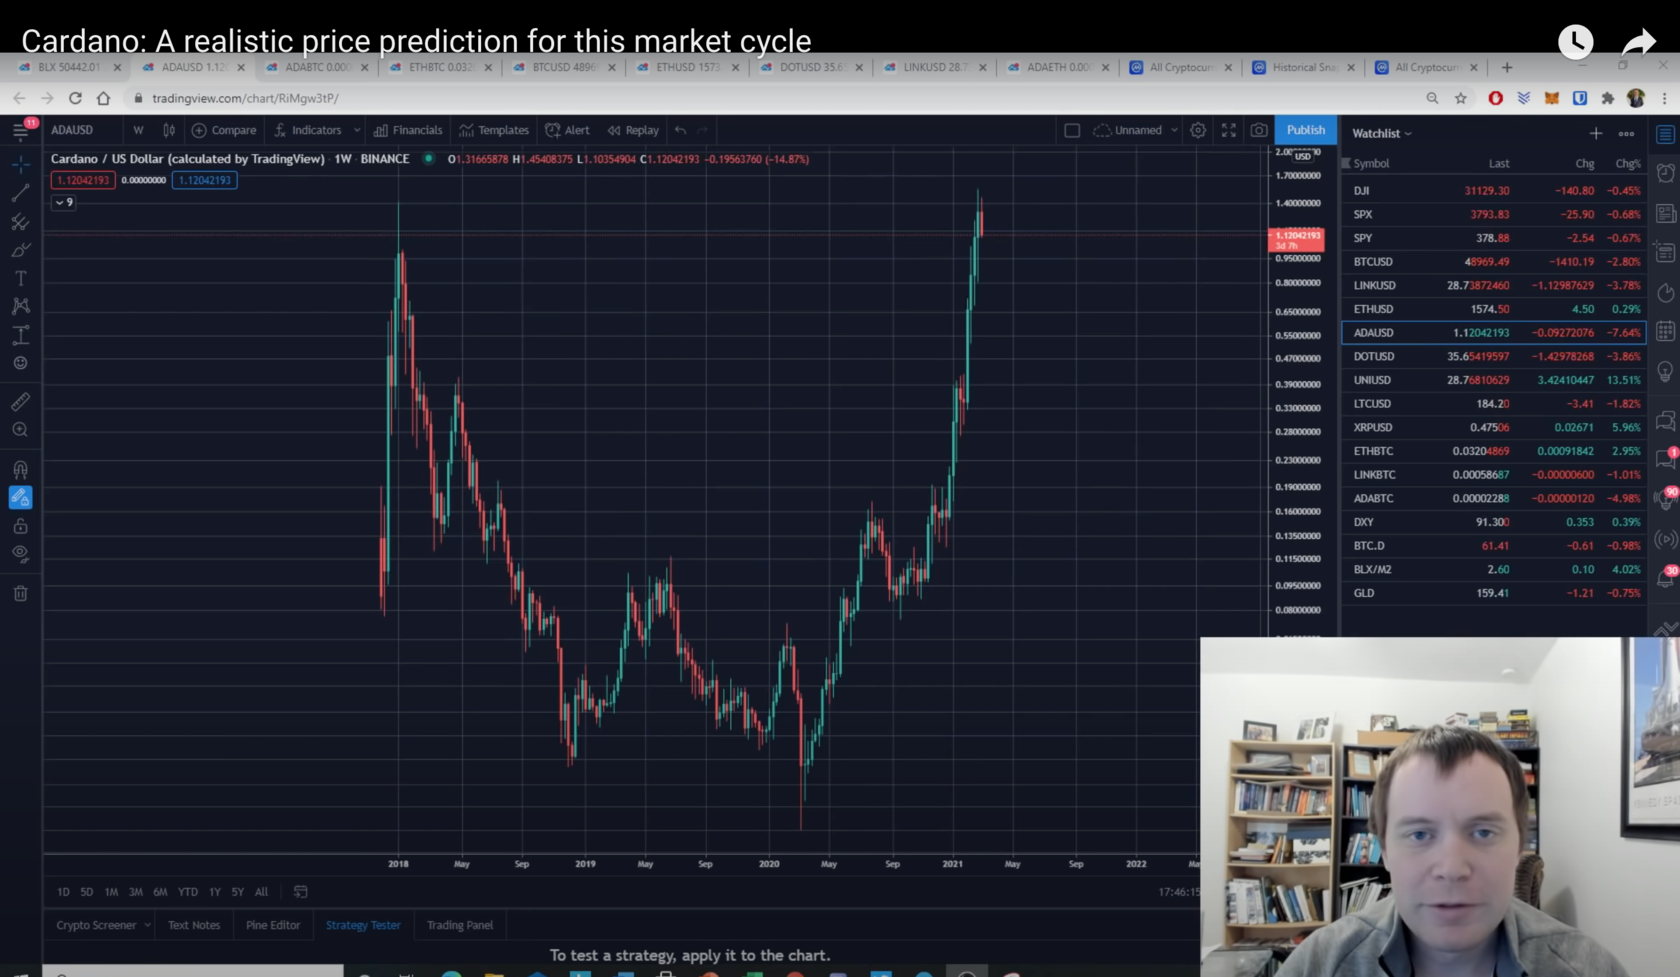The height and width of the screenshot is (977, 1680).
Task: Select BTCUSD in the watchlist
Action: coord(1493,262)
